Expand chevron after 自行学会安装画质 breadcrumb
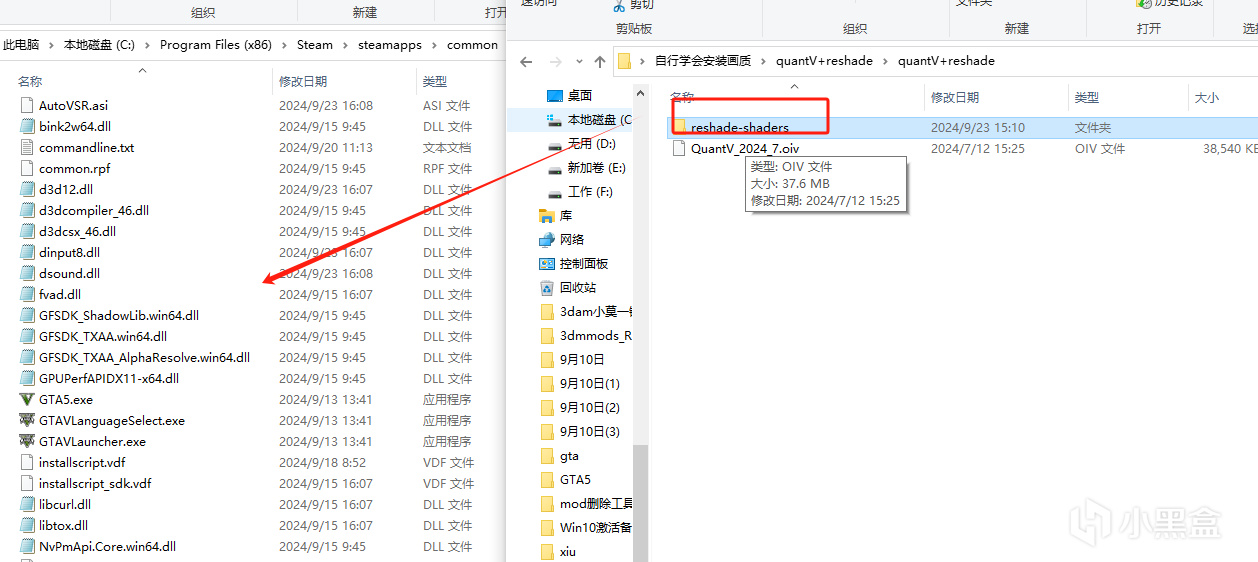1258x562 pixels. click(x=763, y=61)
